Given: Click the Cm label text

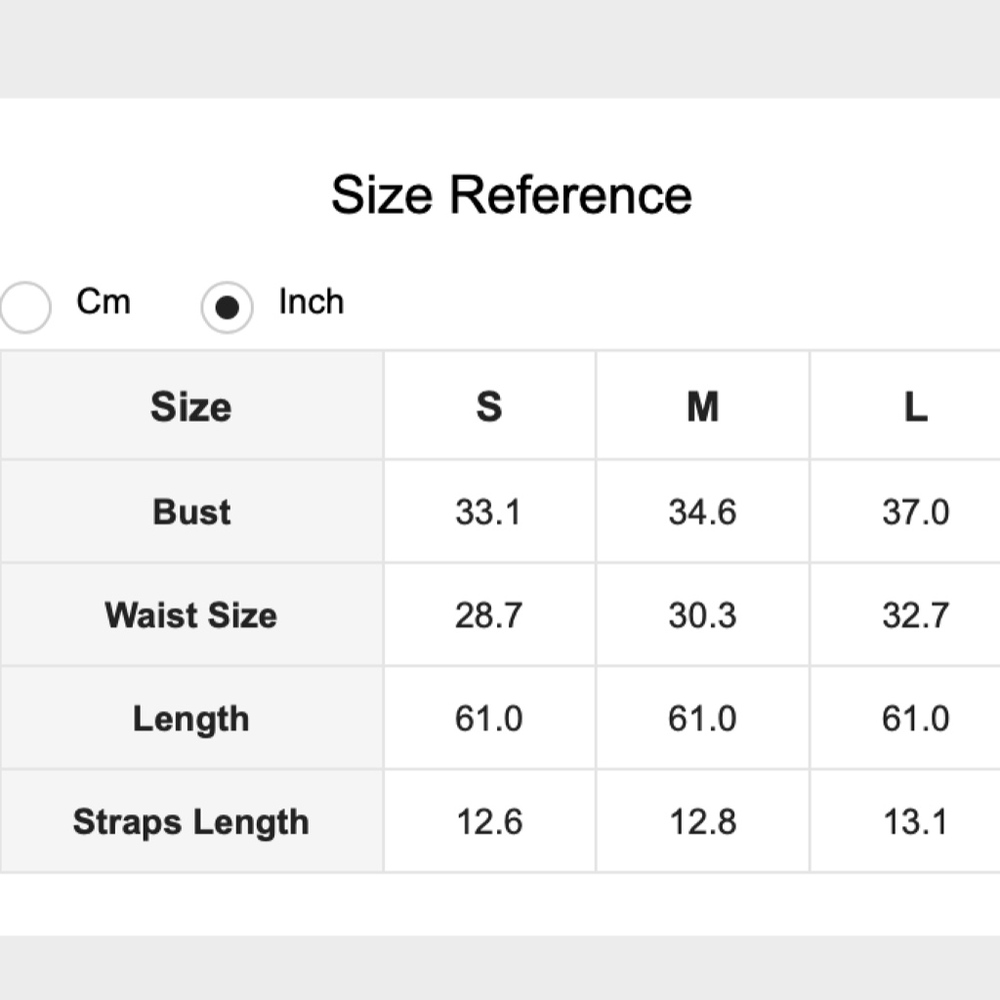Looking at the screenshot, I should [x=103, y=301].
